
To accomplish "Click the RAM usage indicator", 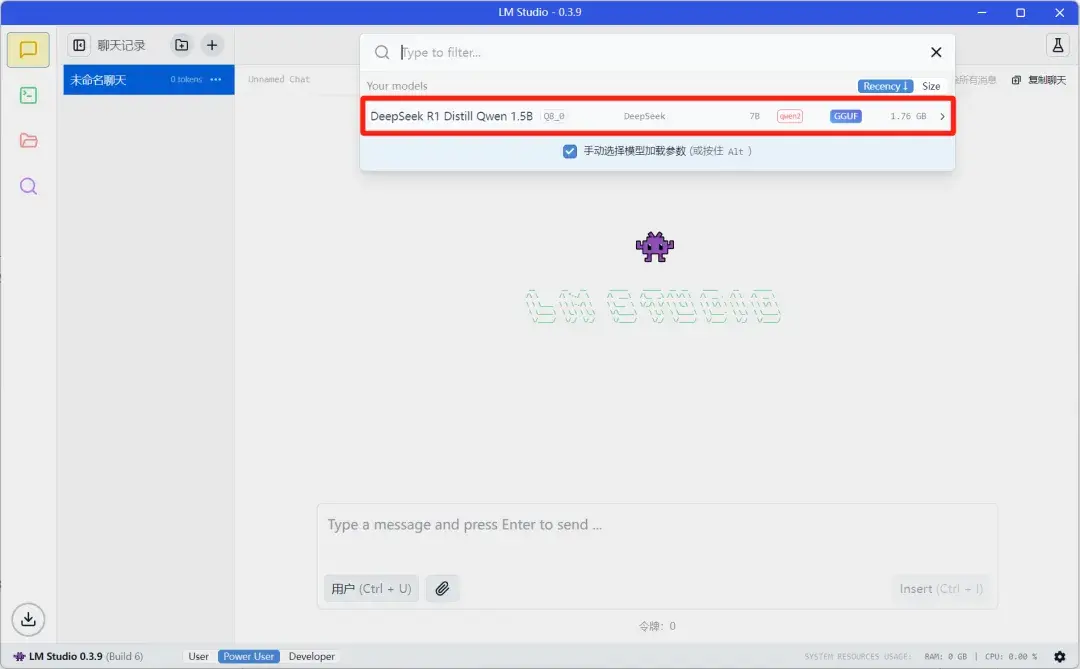I will (946, 657).
